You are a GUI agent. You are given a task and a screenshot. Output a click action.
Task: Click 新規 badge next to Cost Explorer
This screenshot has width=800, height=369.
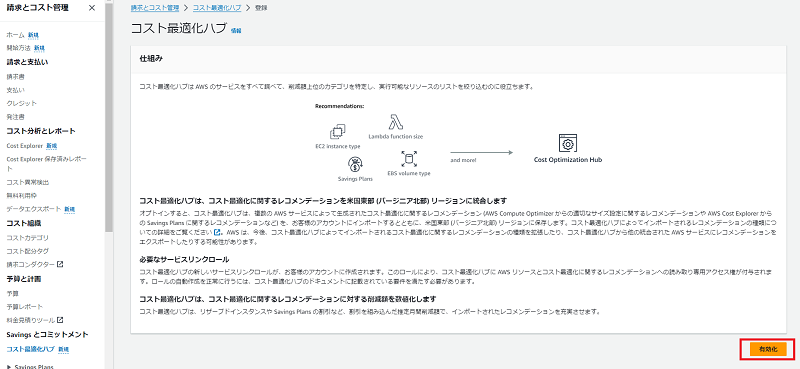click(52, 146)
